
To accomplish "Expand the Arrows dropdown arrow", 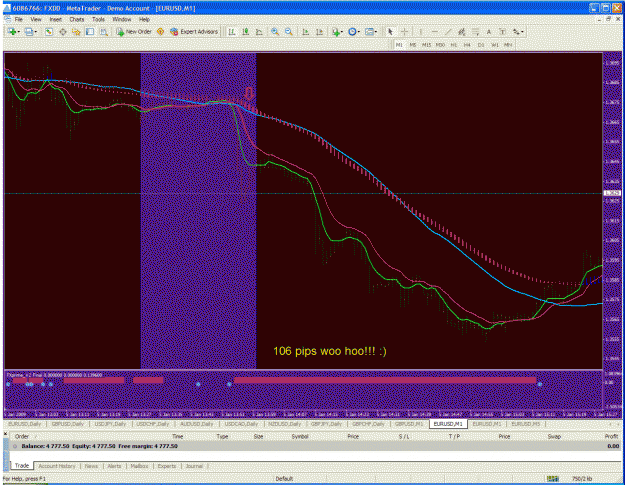I will [x=522, y=32].
